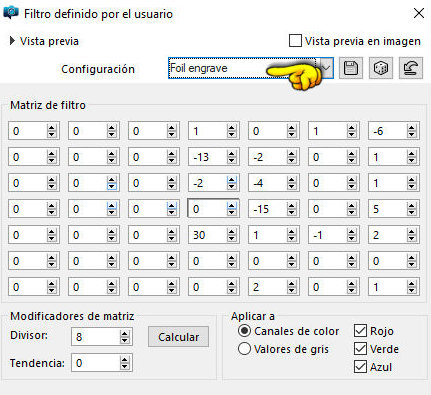Image resolution: width=431 pixels, height=395 pixels.
Task: Decrease the Tendencia value with down arrow
Action: pos(124,366)
